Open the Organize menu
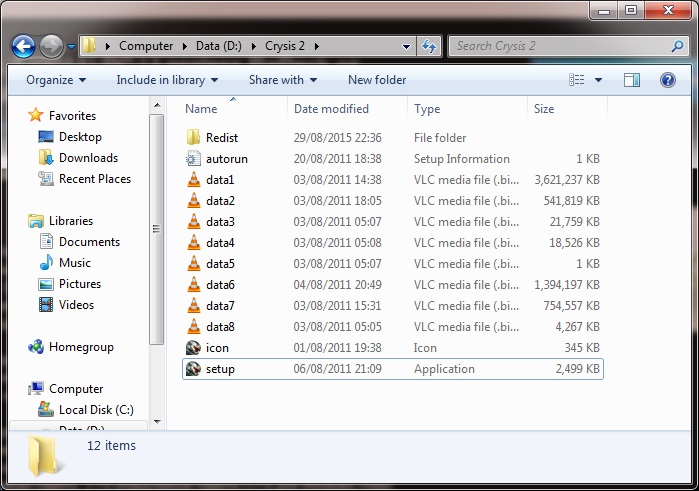699x491 pixels. 56,80
